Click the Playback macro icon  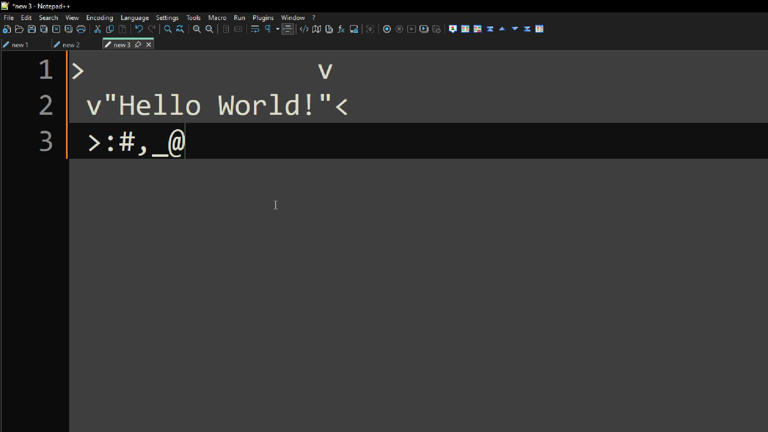[411, 29]
